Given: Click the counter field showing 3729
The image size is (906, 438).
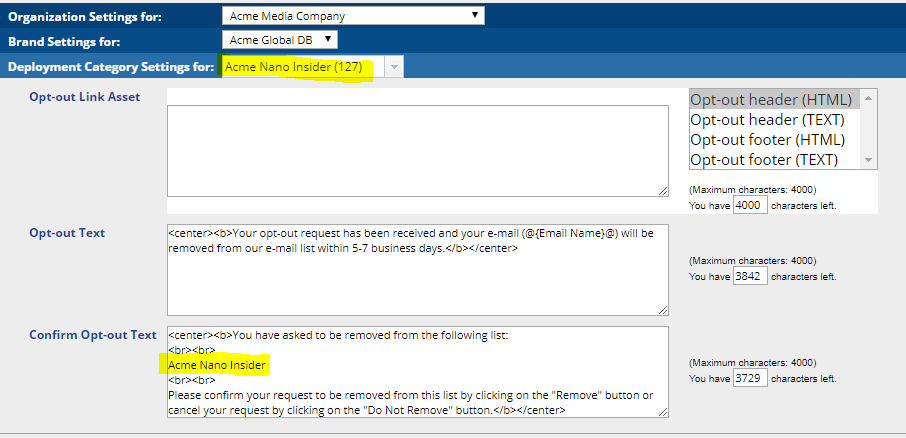Looking at the screenshot, I should click(x=750, y=379).
